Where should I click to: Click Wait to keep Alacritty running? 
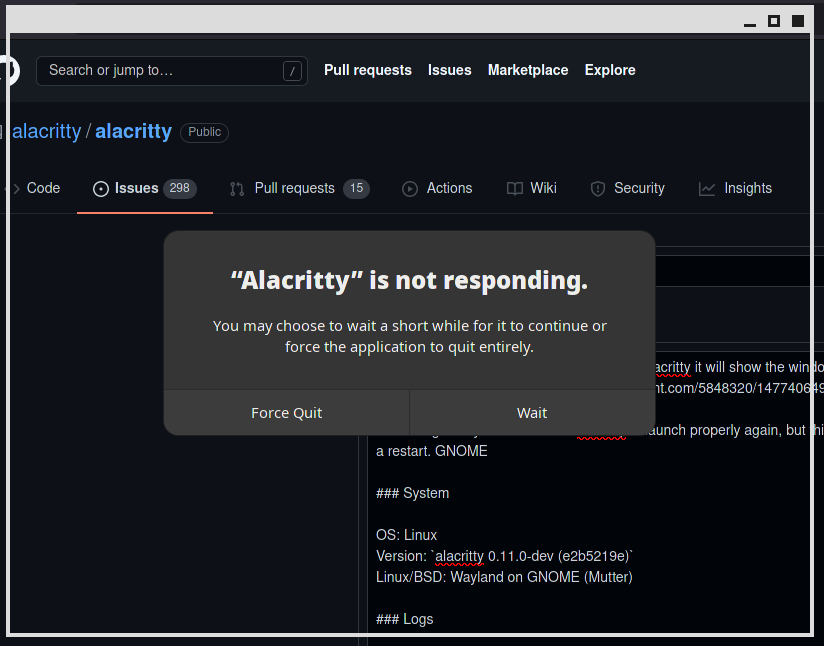[x=532, y=413]
